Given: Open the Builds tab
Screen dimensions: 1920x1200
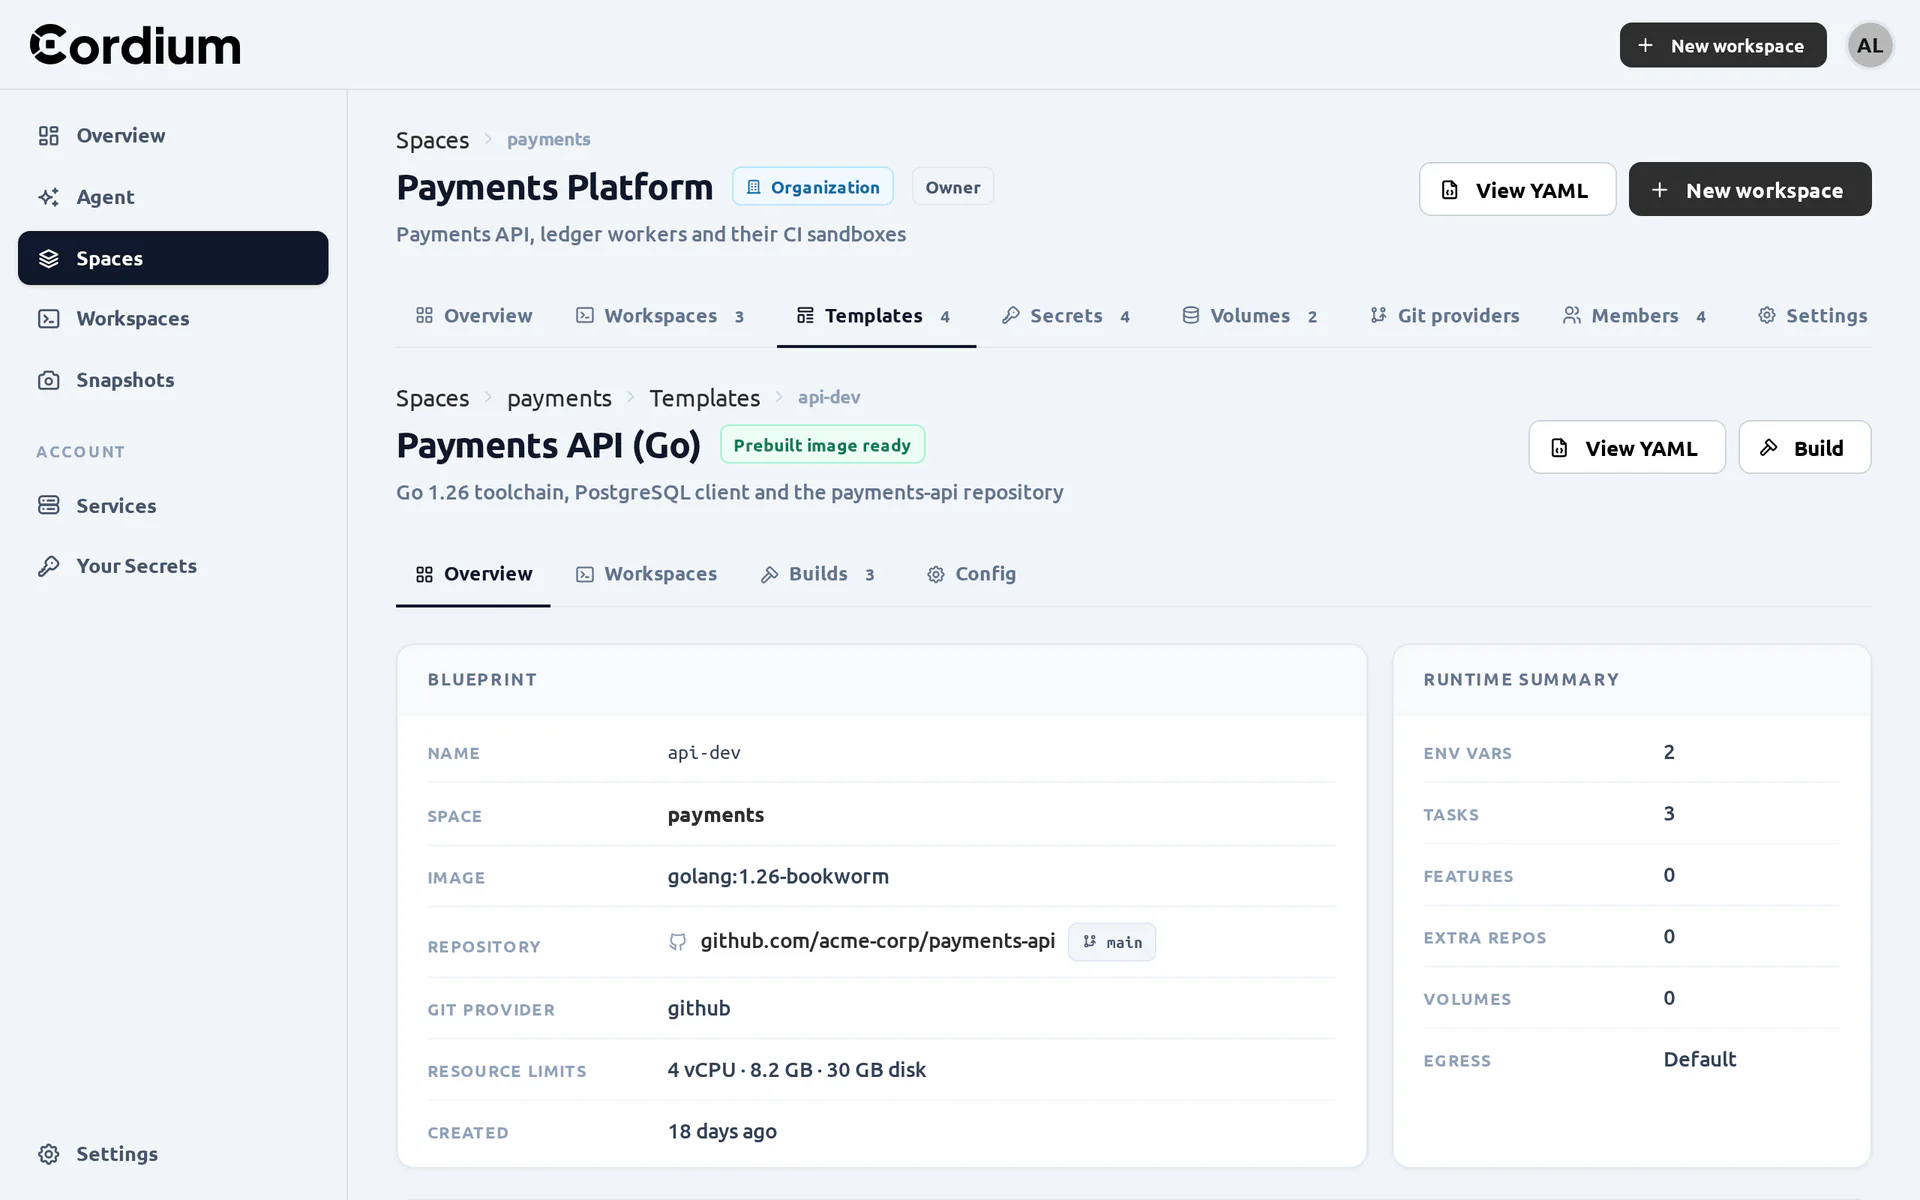Looking at the screenshot, I should tap(818, 574).
